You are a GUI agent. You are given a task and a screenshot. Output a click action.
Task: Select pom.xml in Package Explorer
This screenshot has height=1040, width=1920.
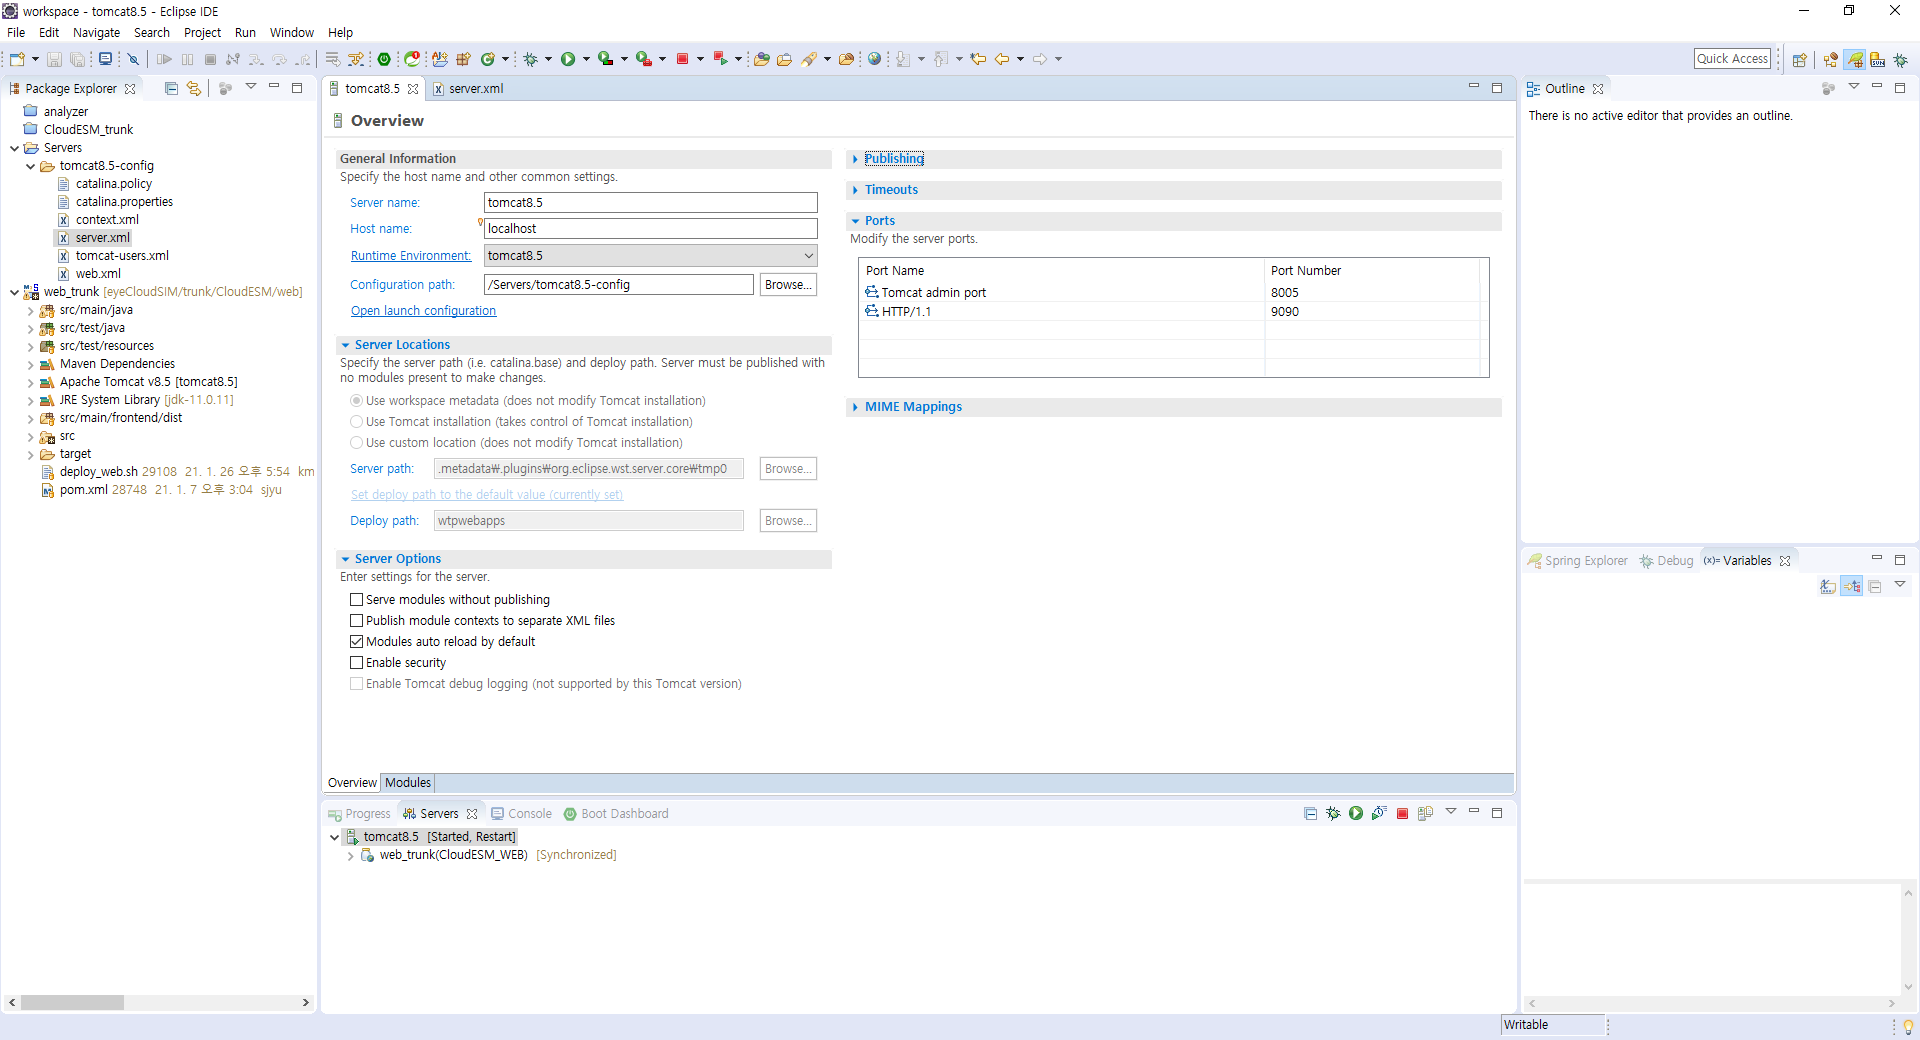[x=83, y=490]
